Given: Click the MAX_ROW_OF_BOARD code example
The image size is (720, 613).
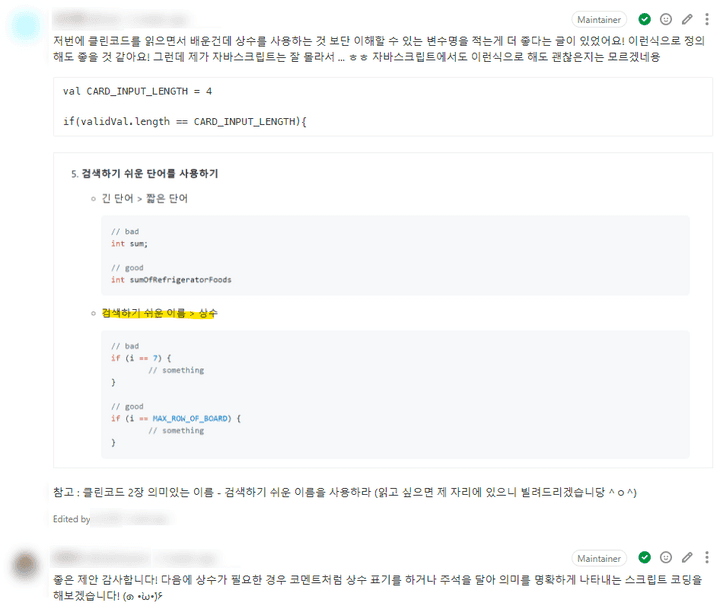Looking at the screenshot, I should [x=194, y=418].
